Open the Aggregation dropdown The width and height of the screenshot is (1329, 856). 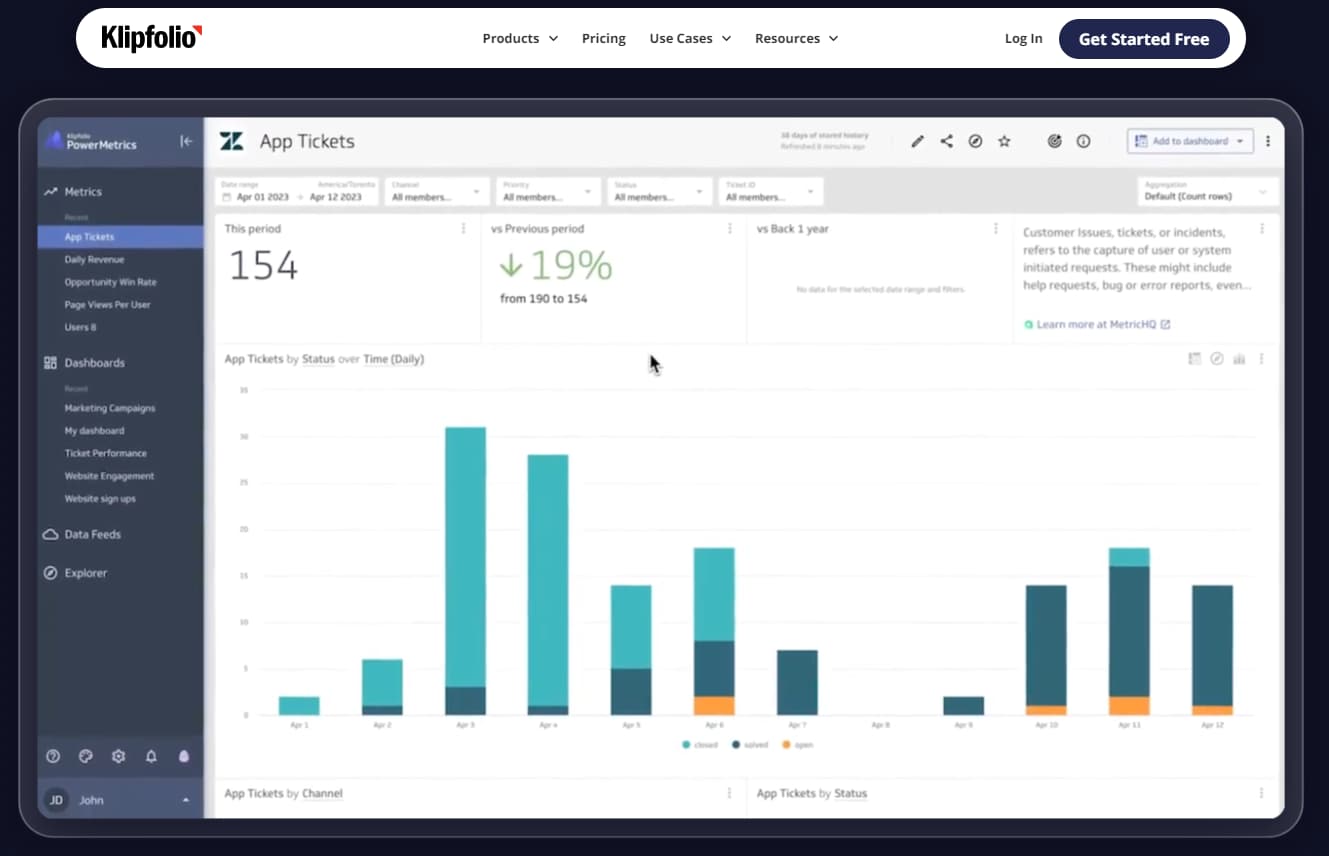[1208, 192]
